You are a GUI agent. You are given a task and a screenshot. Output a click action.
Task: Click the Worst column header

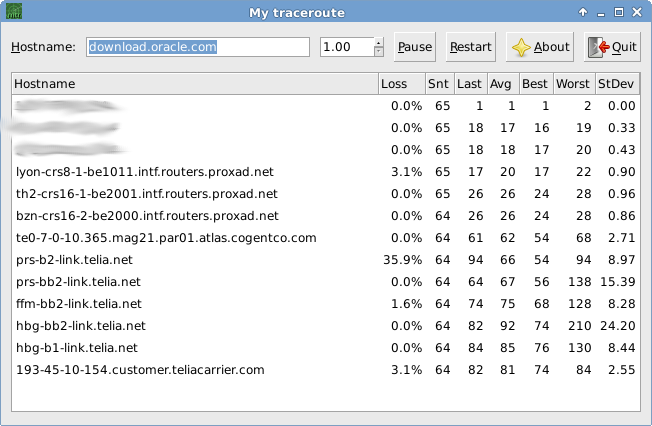click(573, 84)
